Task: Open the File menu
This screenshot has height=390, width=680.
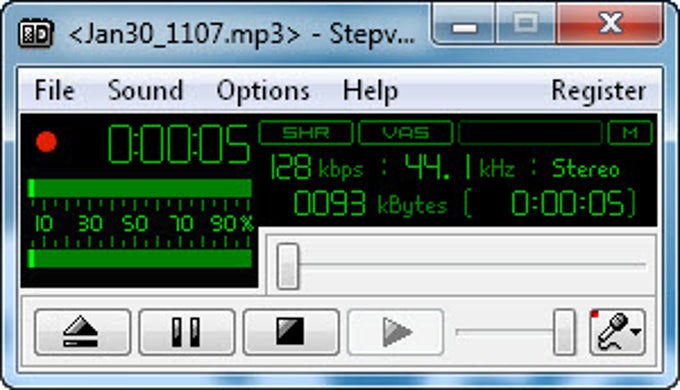Action: point(55,90)
